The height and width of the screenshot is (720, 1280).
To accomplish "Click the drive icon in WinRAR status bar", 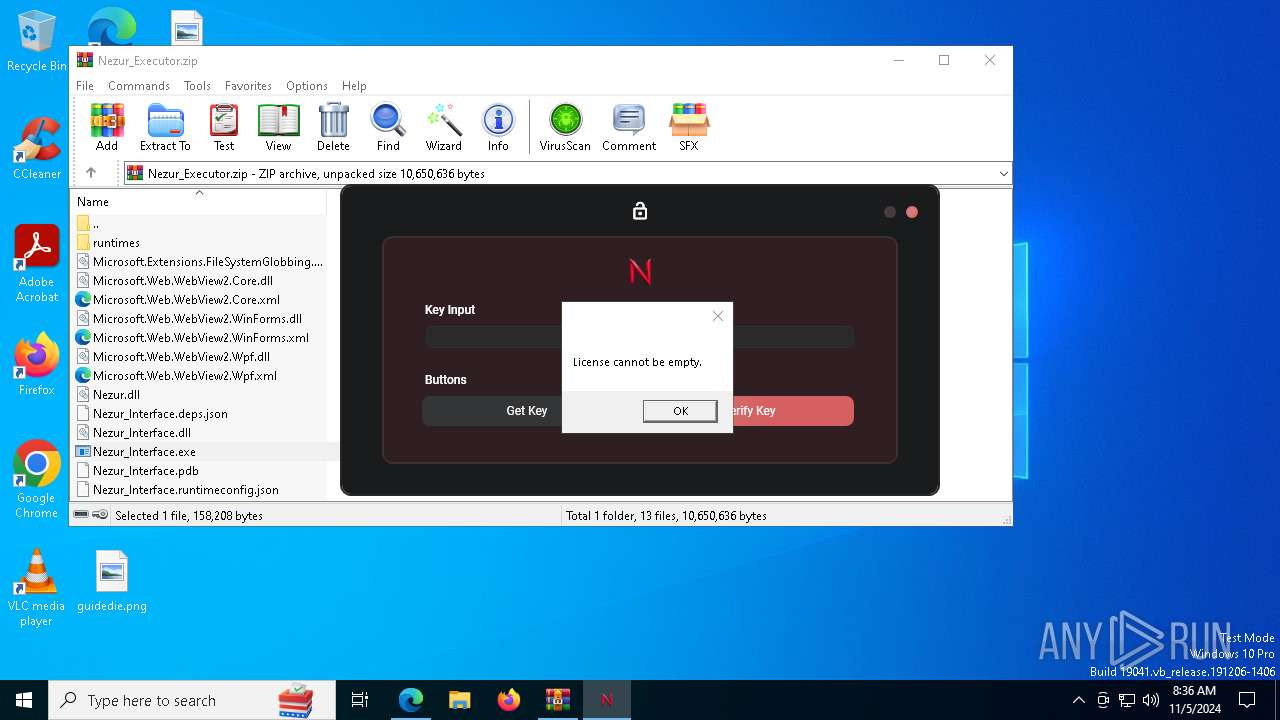I will (82, 515).
